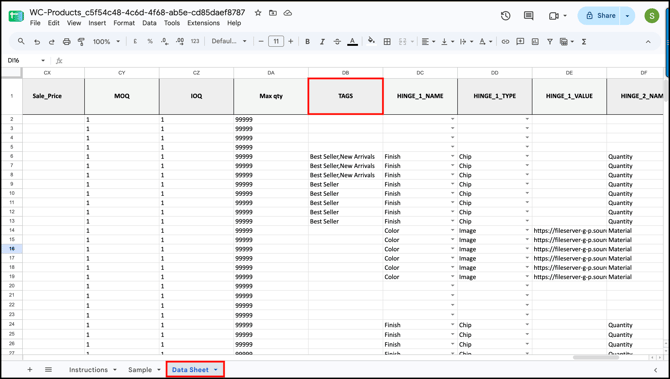Open the comments panel in header
Screen dimensions: 670x379
(529, 16)
